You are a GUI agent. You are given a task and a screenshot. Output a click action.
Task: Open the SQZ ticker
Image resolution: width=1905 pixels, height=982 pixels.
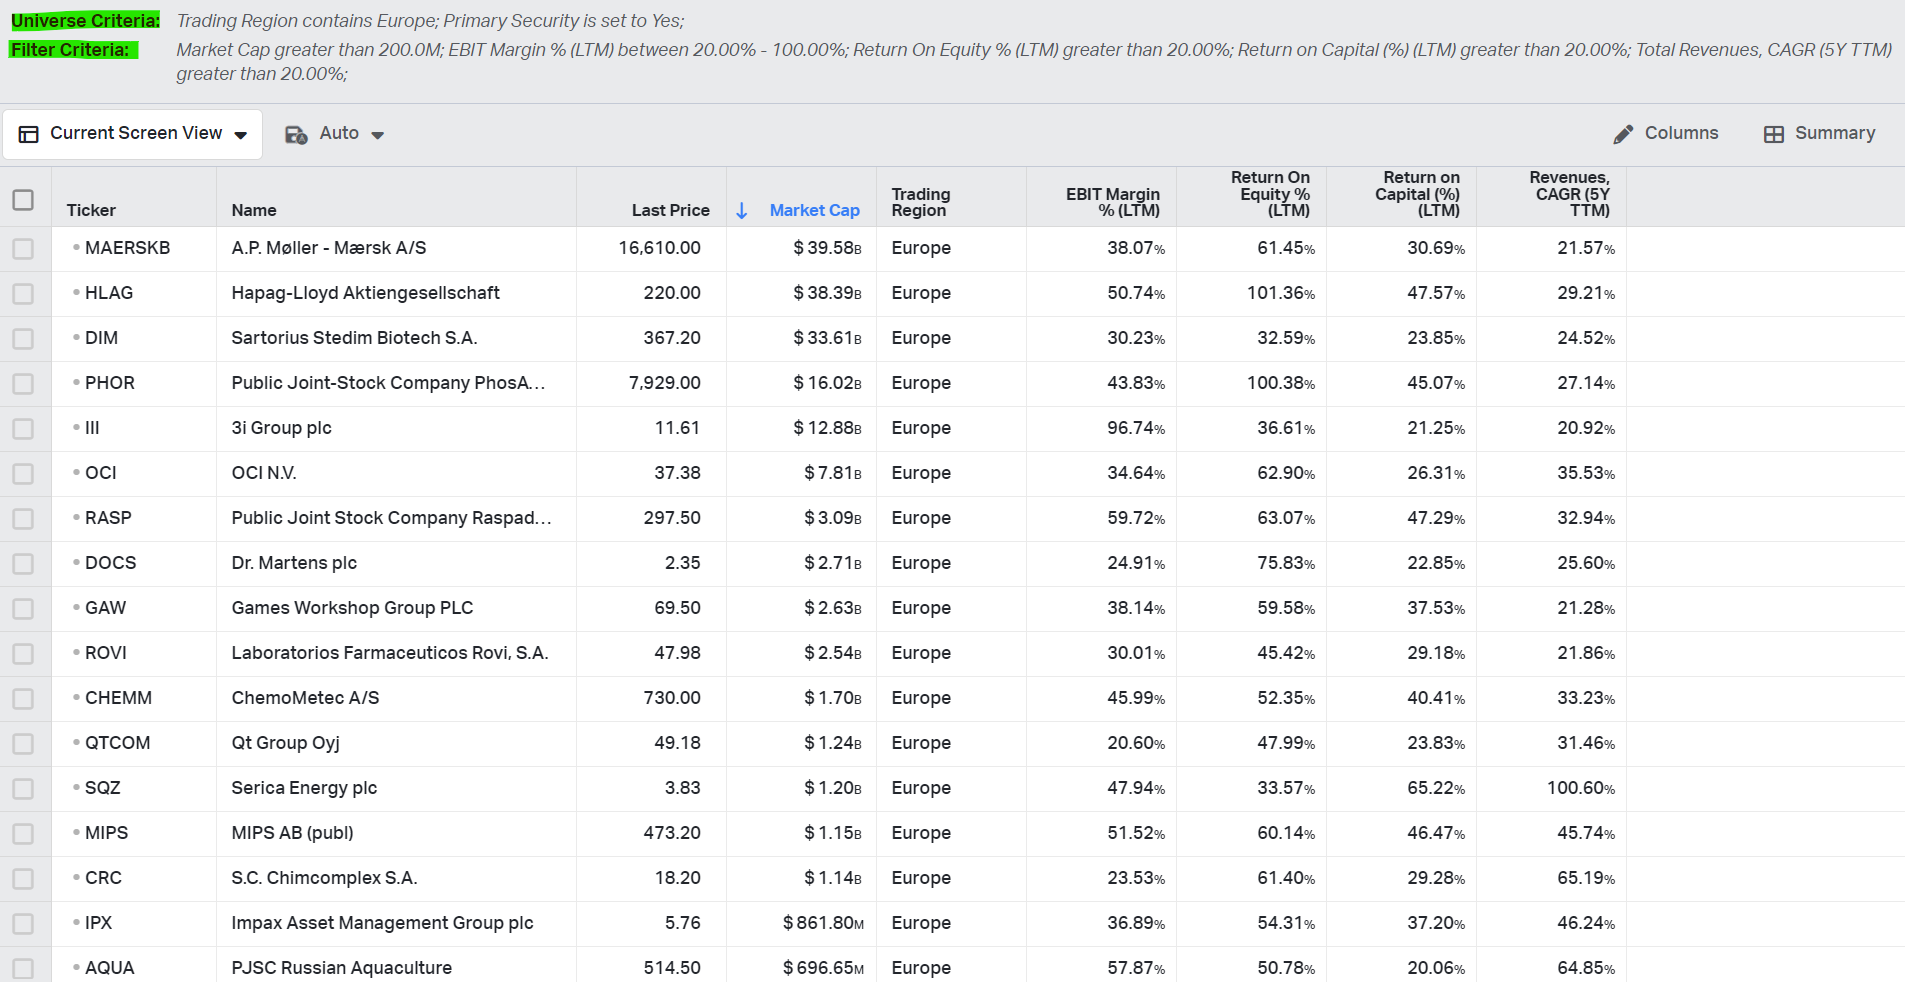coord(102,788)
